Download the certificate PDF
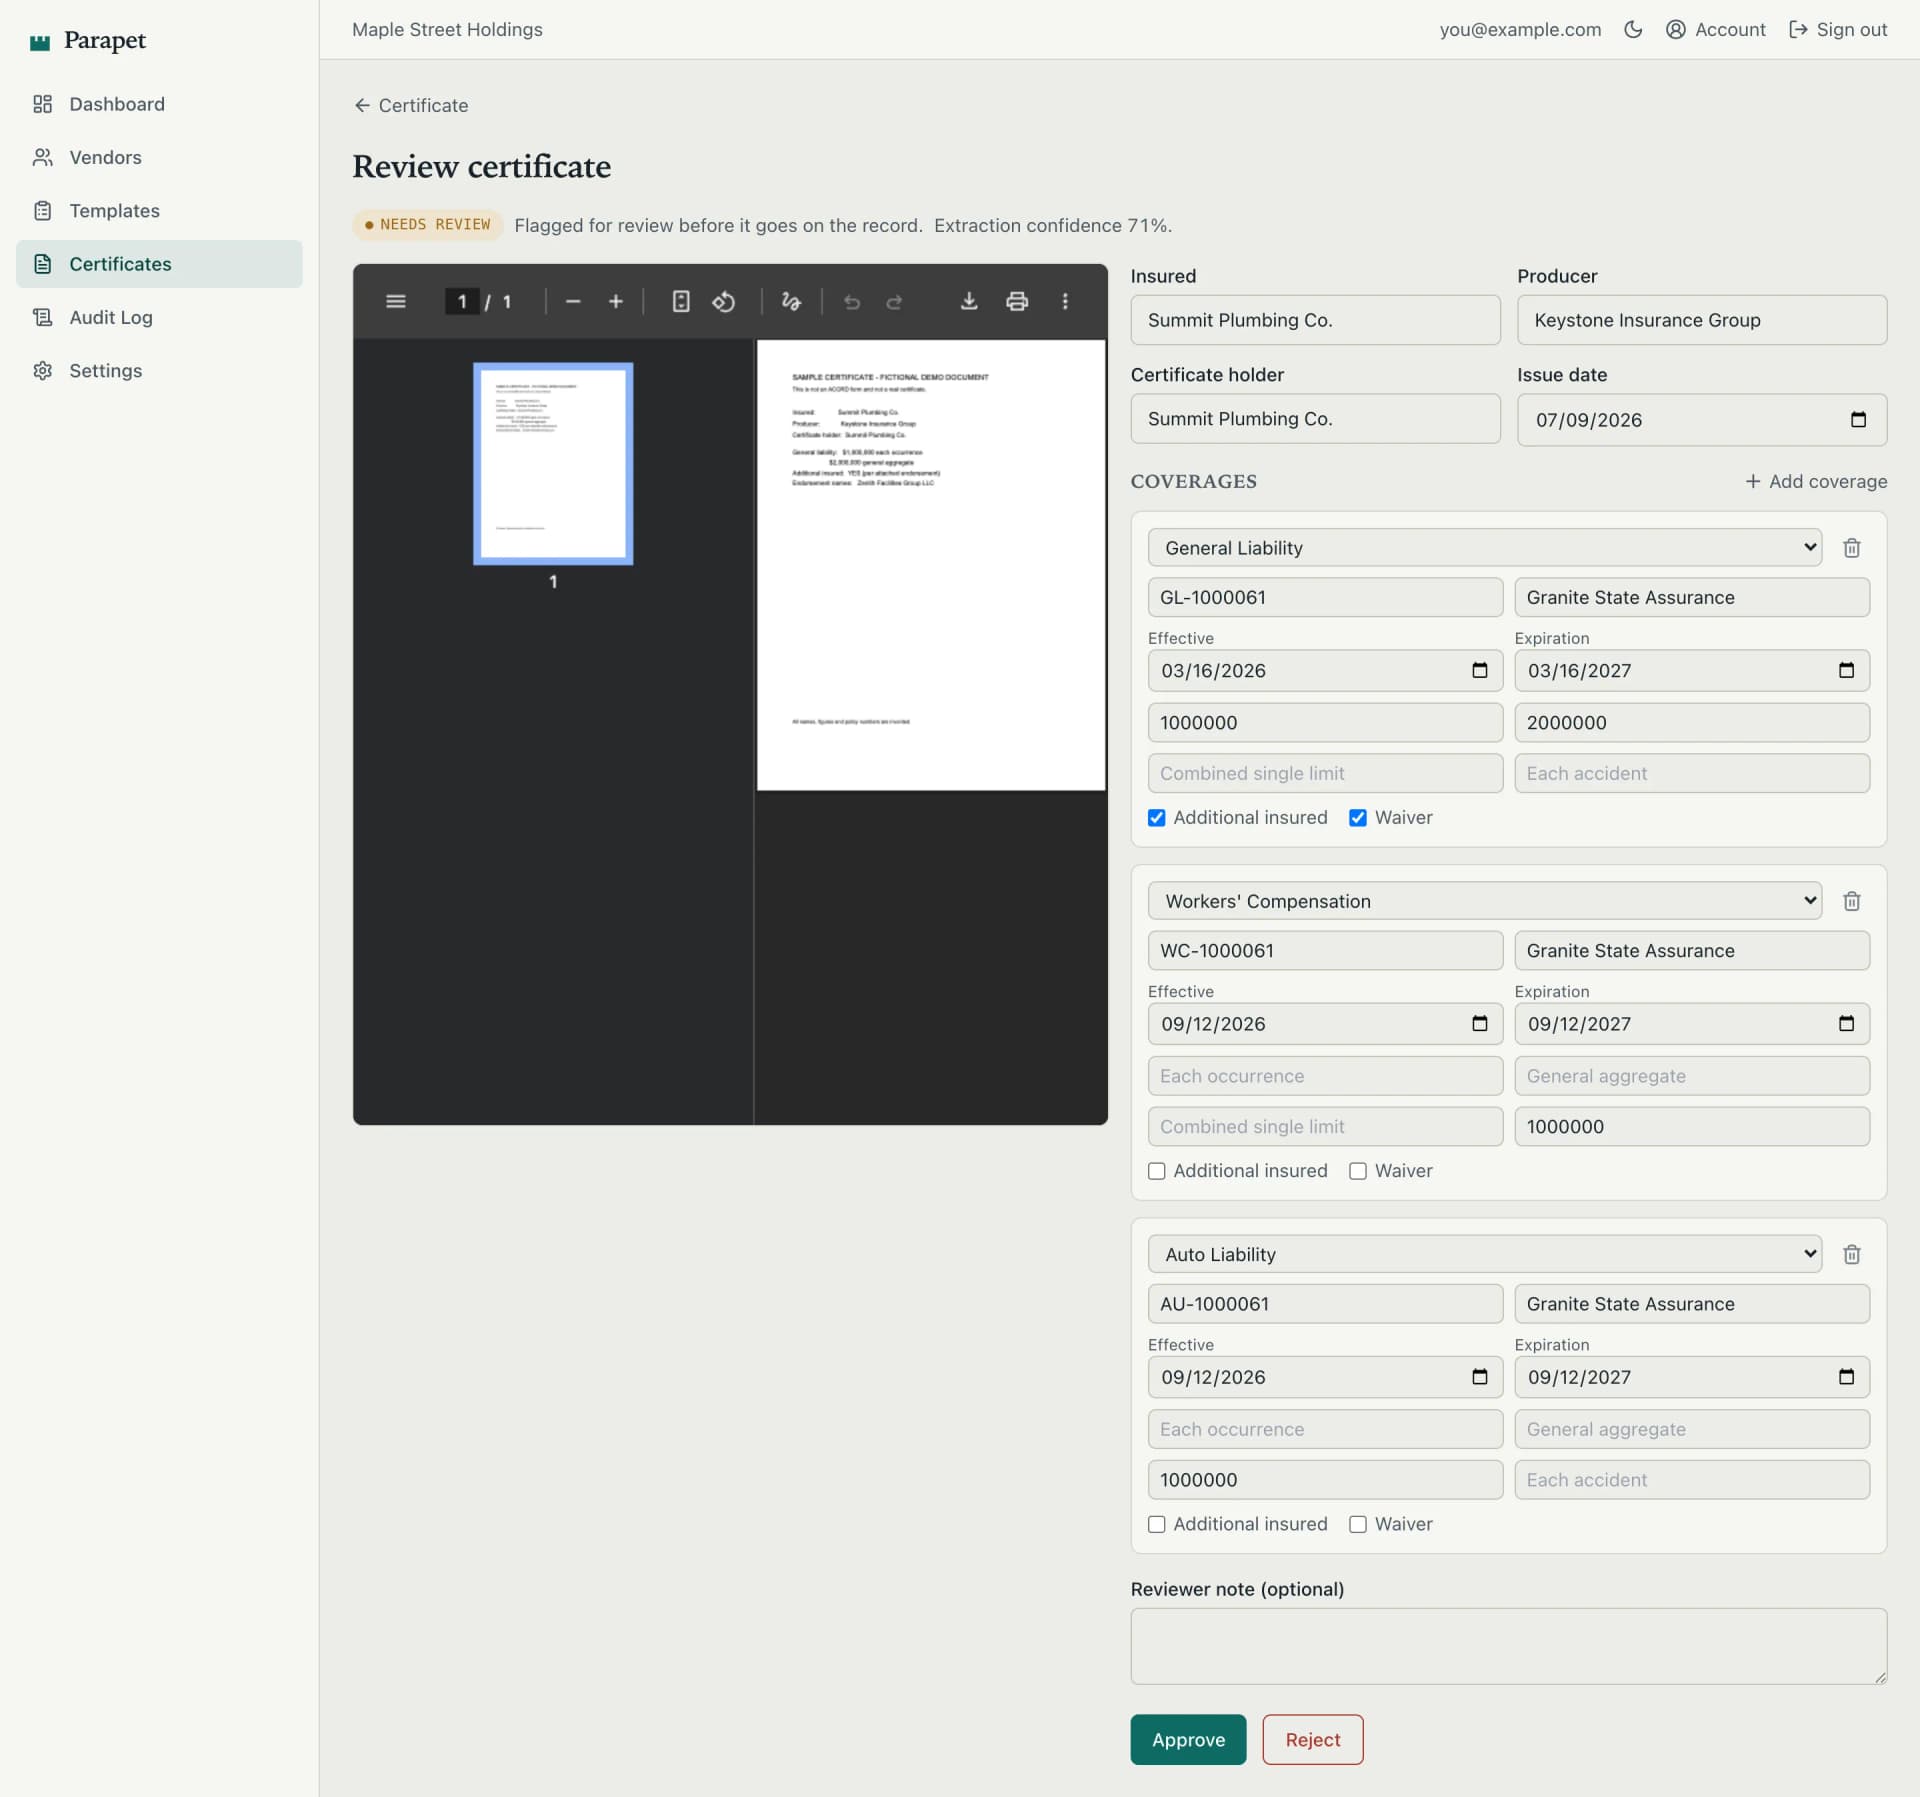Viewport: 1920px width, 1797px height. [x=969, y=301]
